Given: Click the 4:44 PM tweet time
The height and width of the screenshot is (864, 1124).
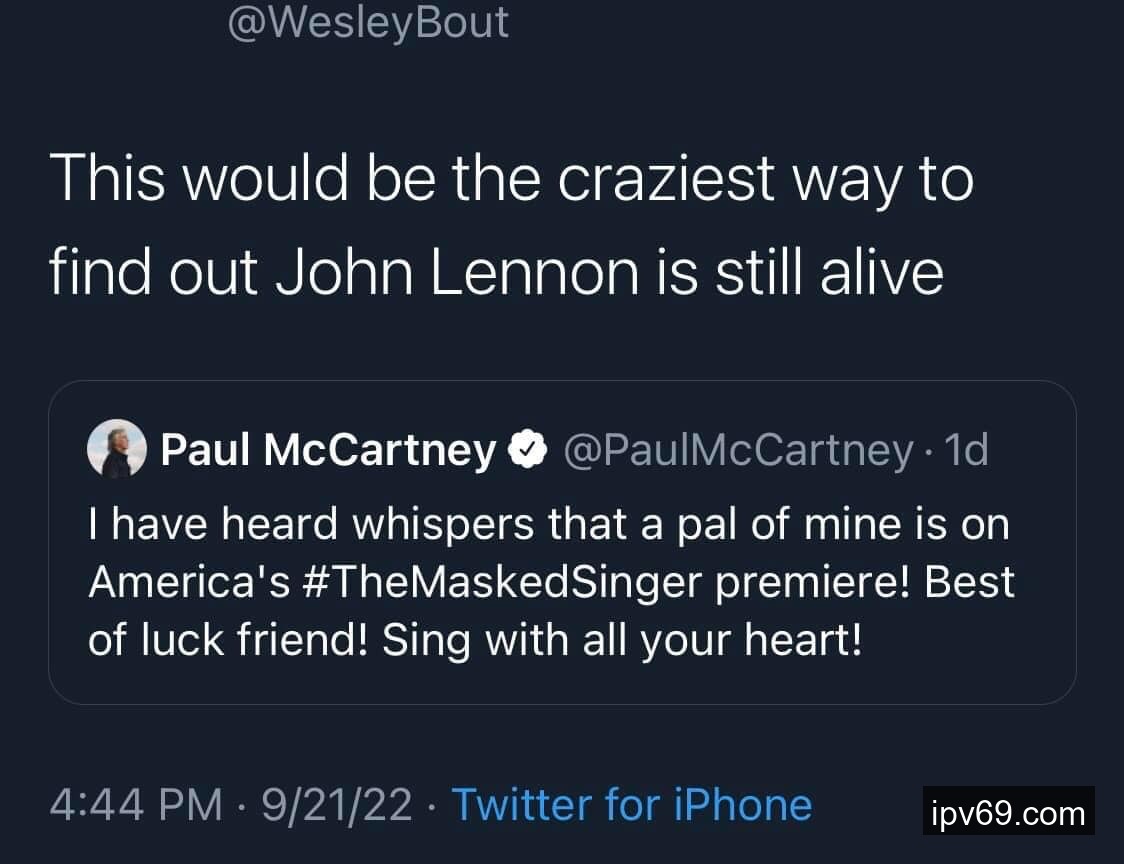Looking at the screenshot, I should tap(136, 805).
